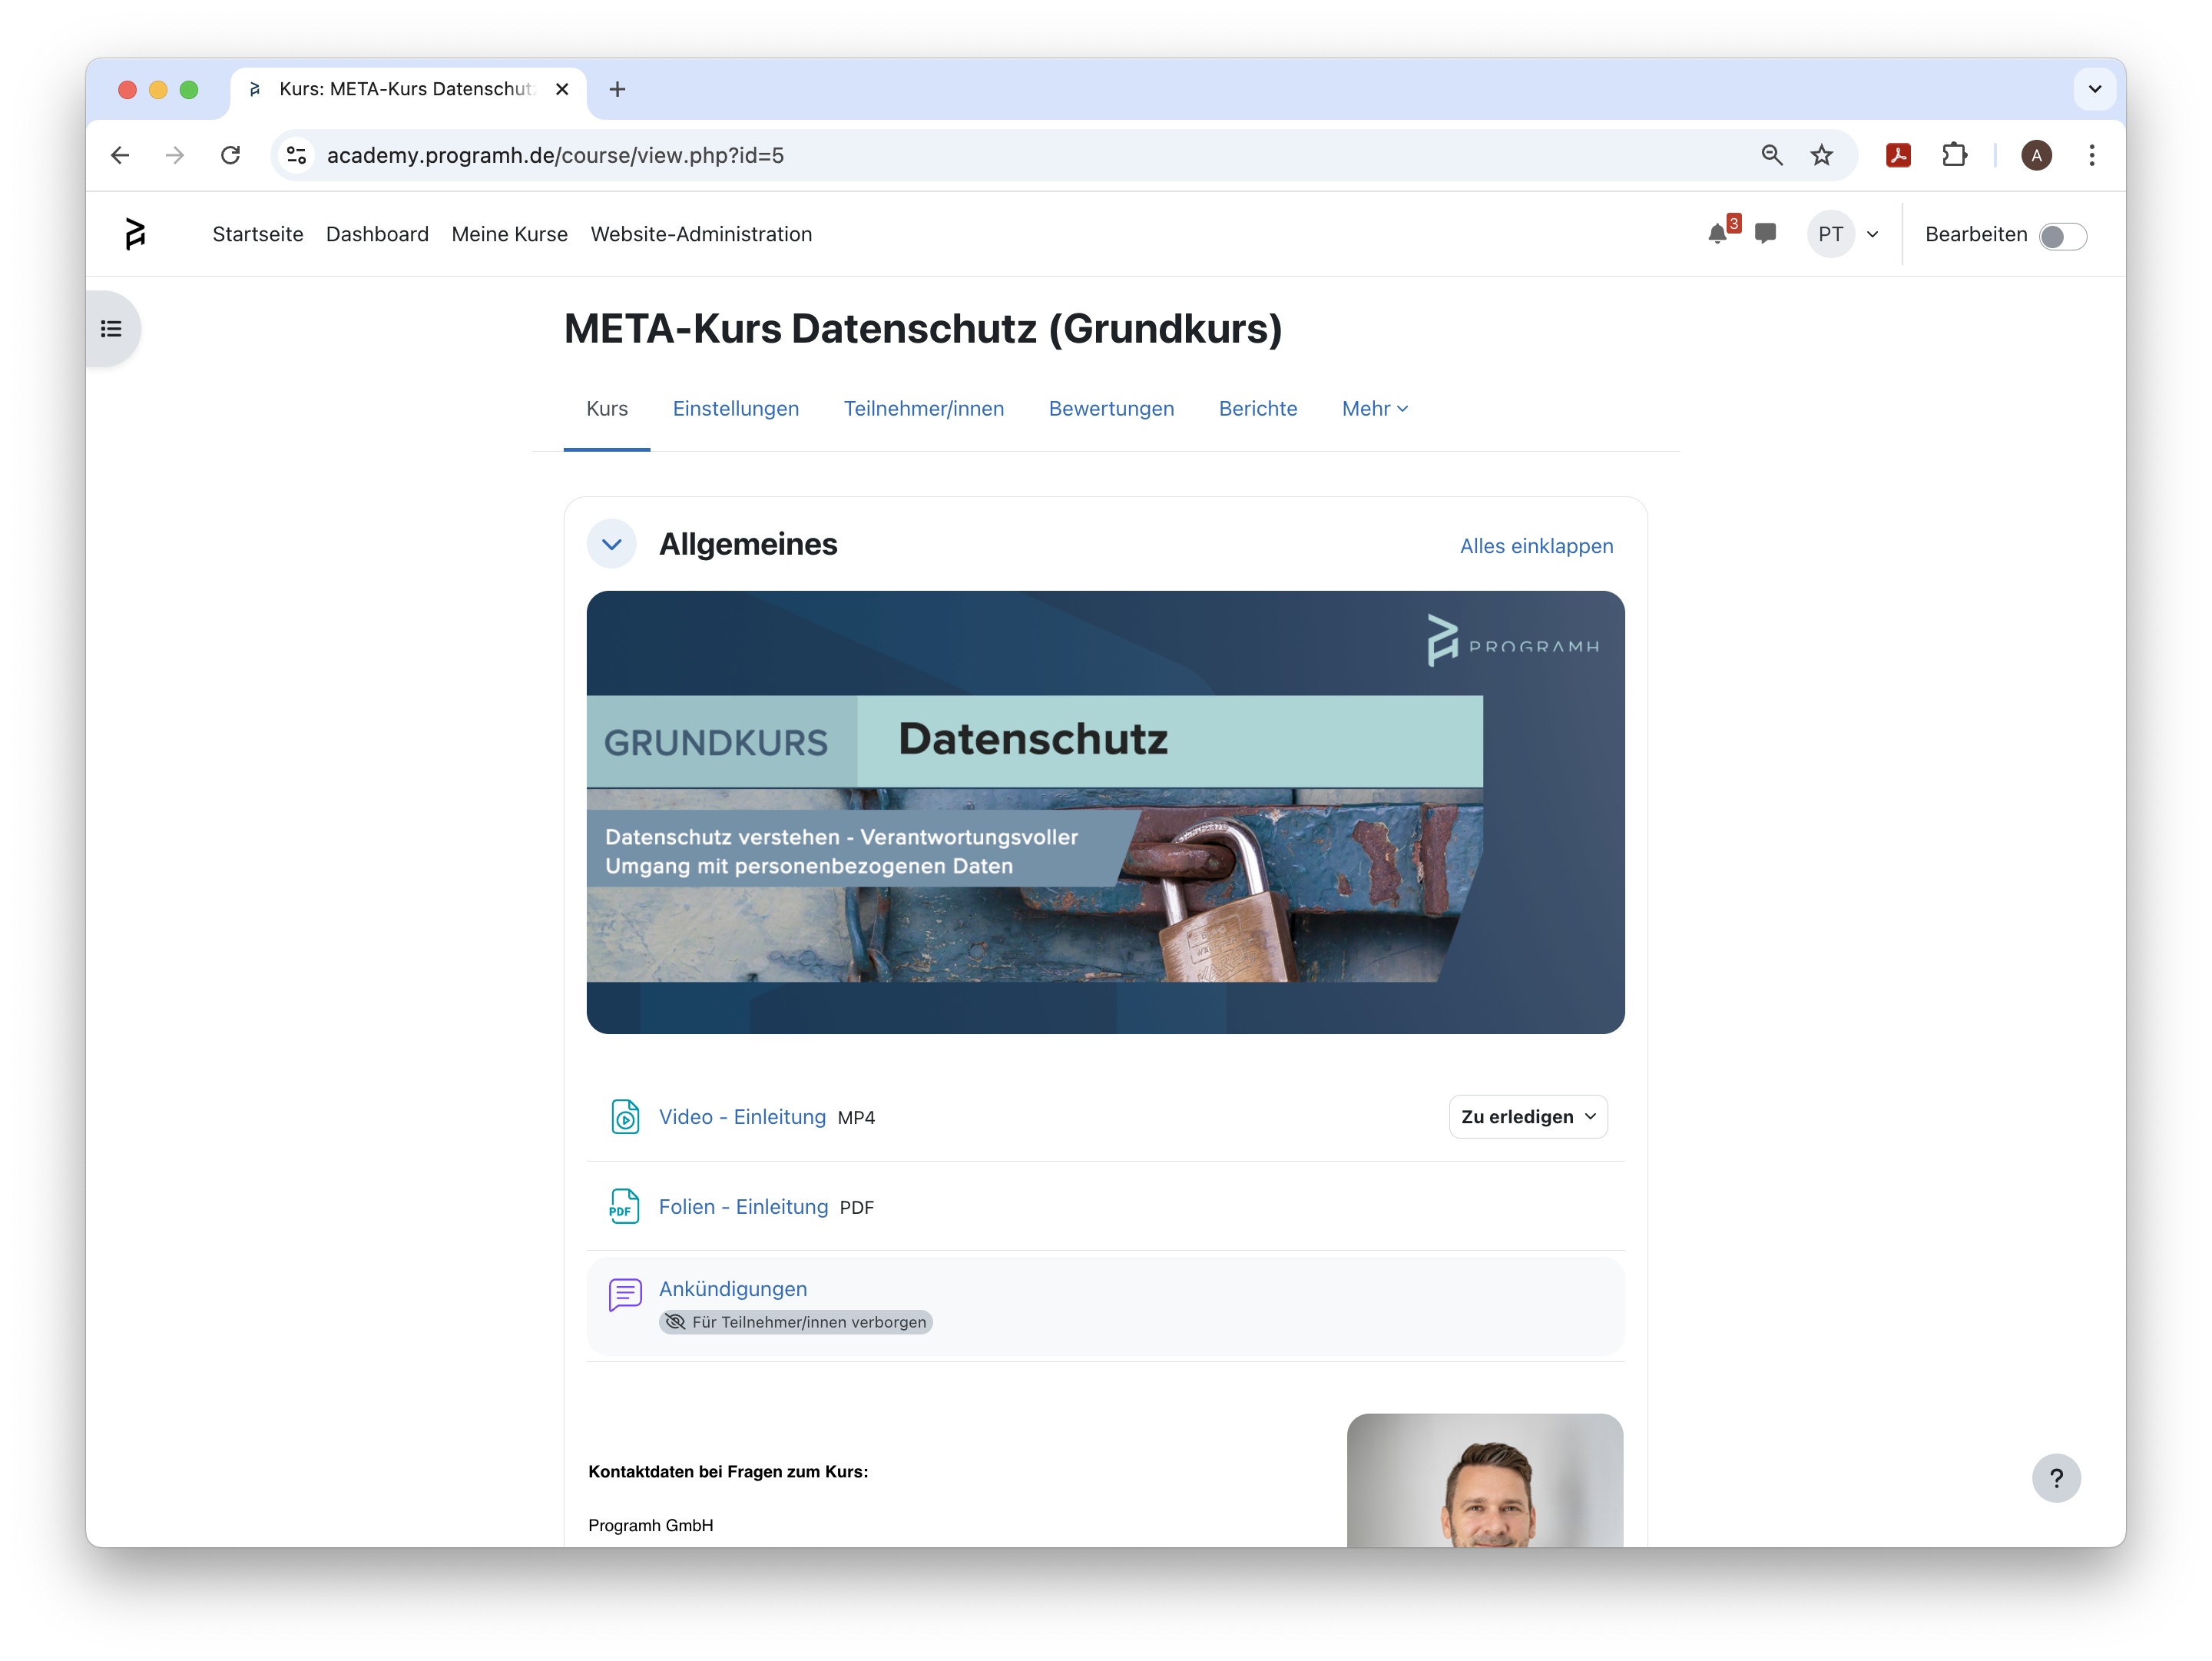Open the browser extensions puzzle icon
The width and height of the screenshot is (2212, 1661).
click(x=1956, y=155)
